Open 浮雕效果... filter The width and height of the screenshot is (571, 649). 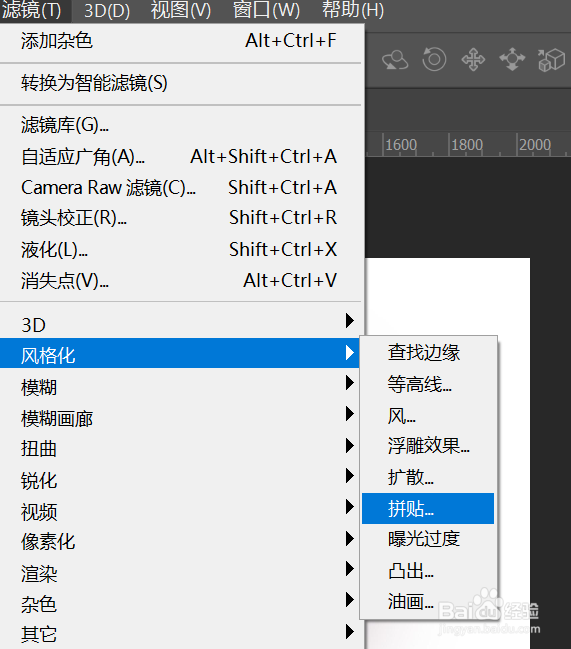click(428, 446)
